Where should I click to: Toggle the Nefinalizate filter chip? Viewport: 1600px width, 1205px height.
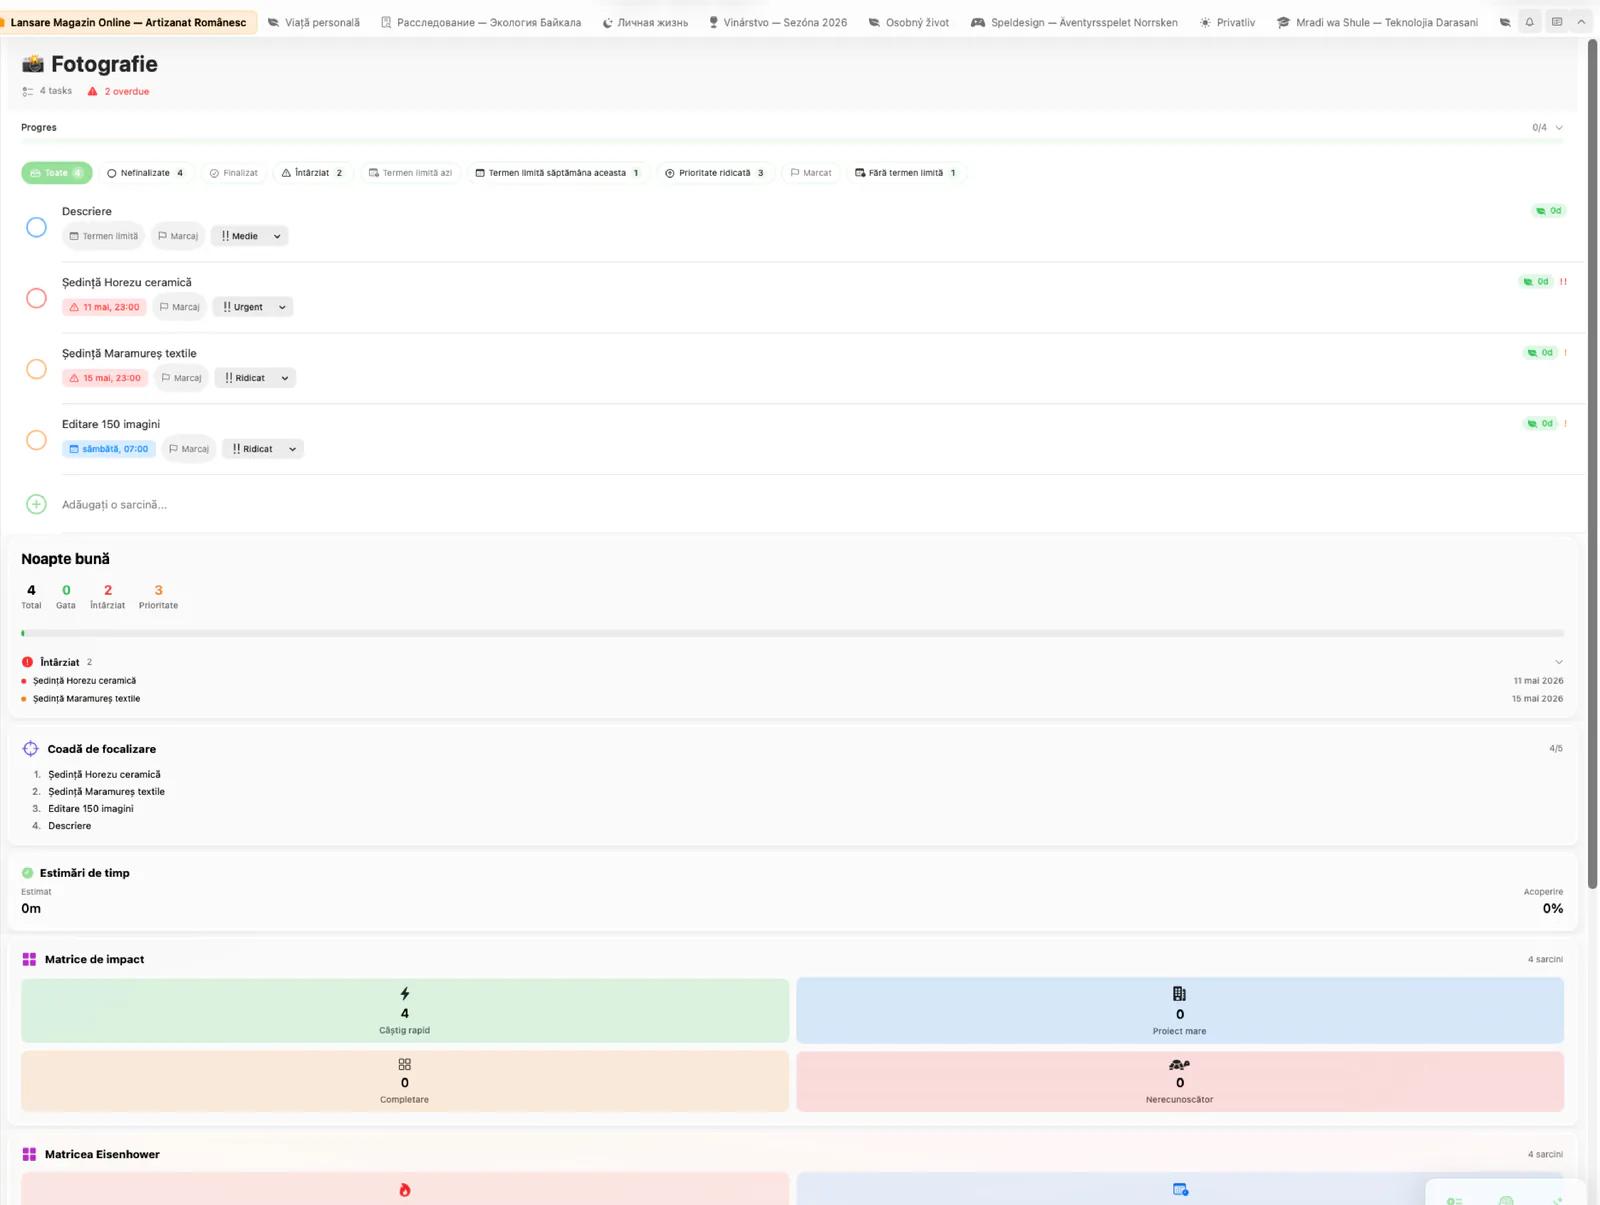point(145,173)
